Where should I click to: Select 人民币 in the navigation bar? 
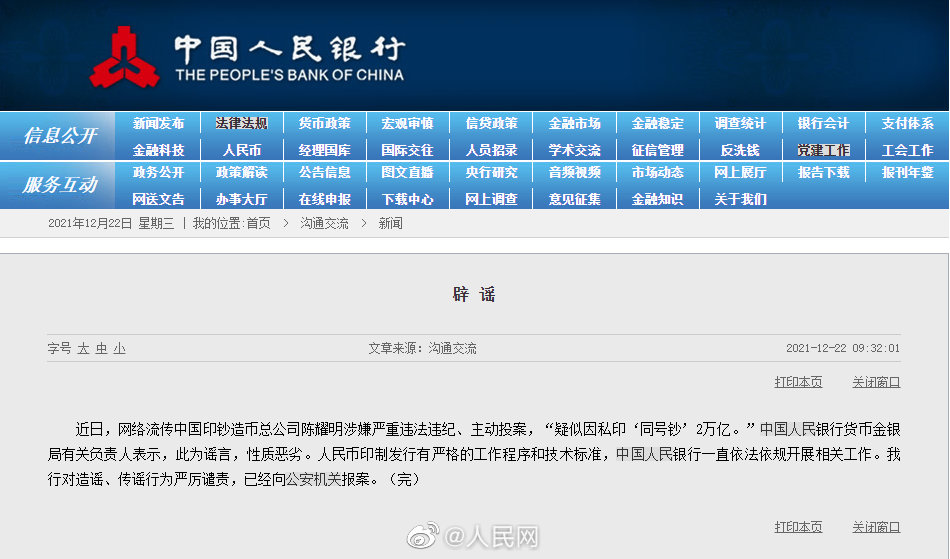point(241,150)
